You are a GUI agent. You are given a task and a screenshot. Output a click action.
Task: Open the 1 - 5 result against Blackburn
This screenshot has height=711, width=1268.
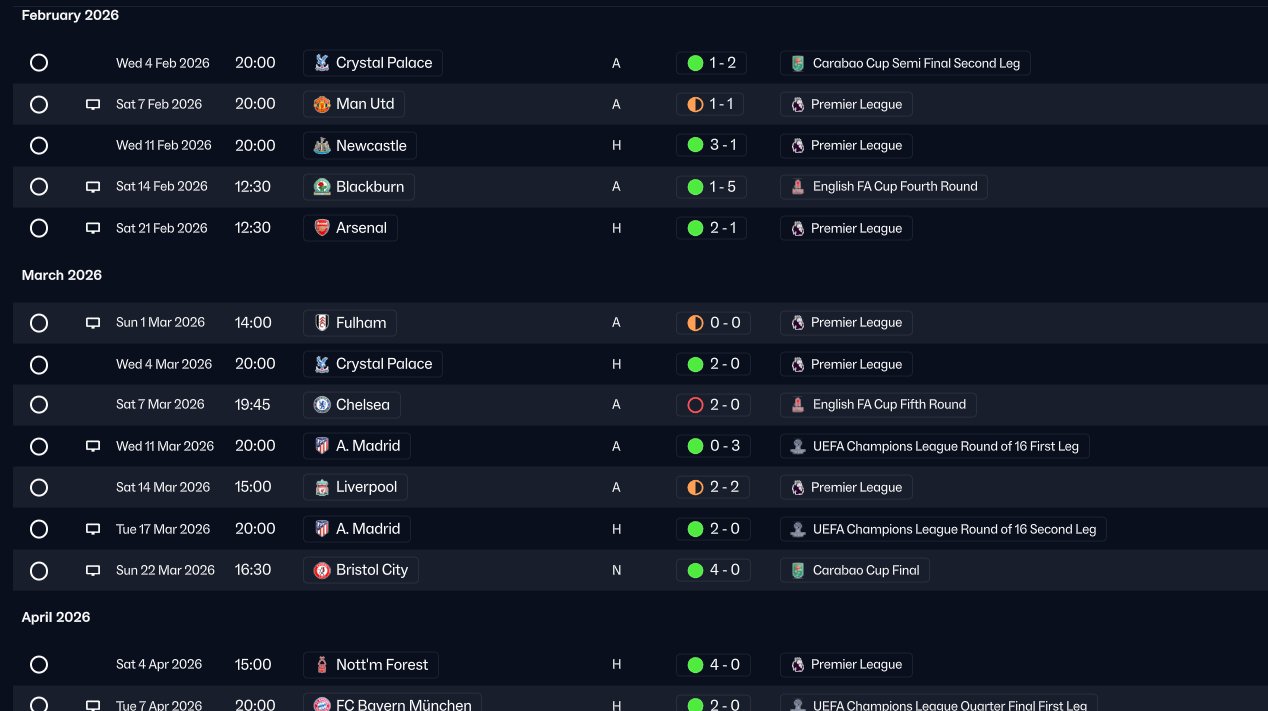(x=711, y=187)
